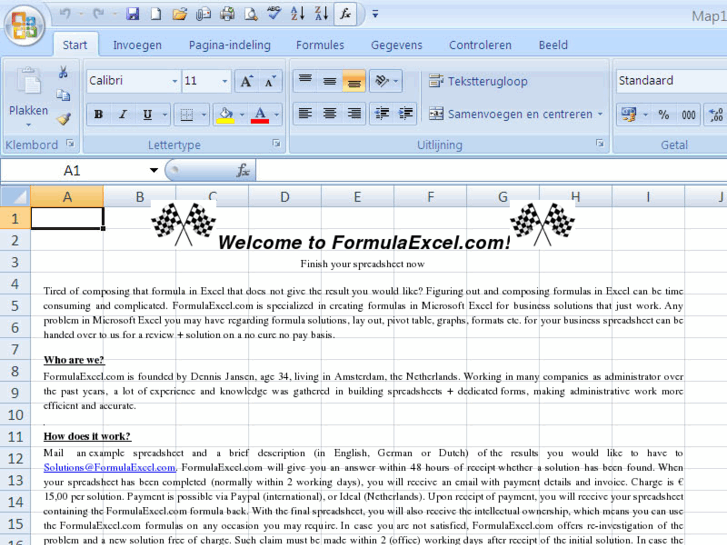Open a file with the folder icon
This screenshot has width=727, height=545.
point(179,14)
